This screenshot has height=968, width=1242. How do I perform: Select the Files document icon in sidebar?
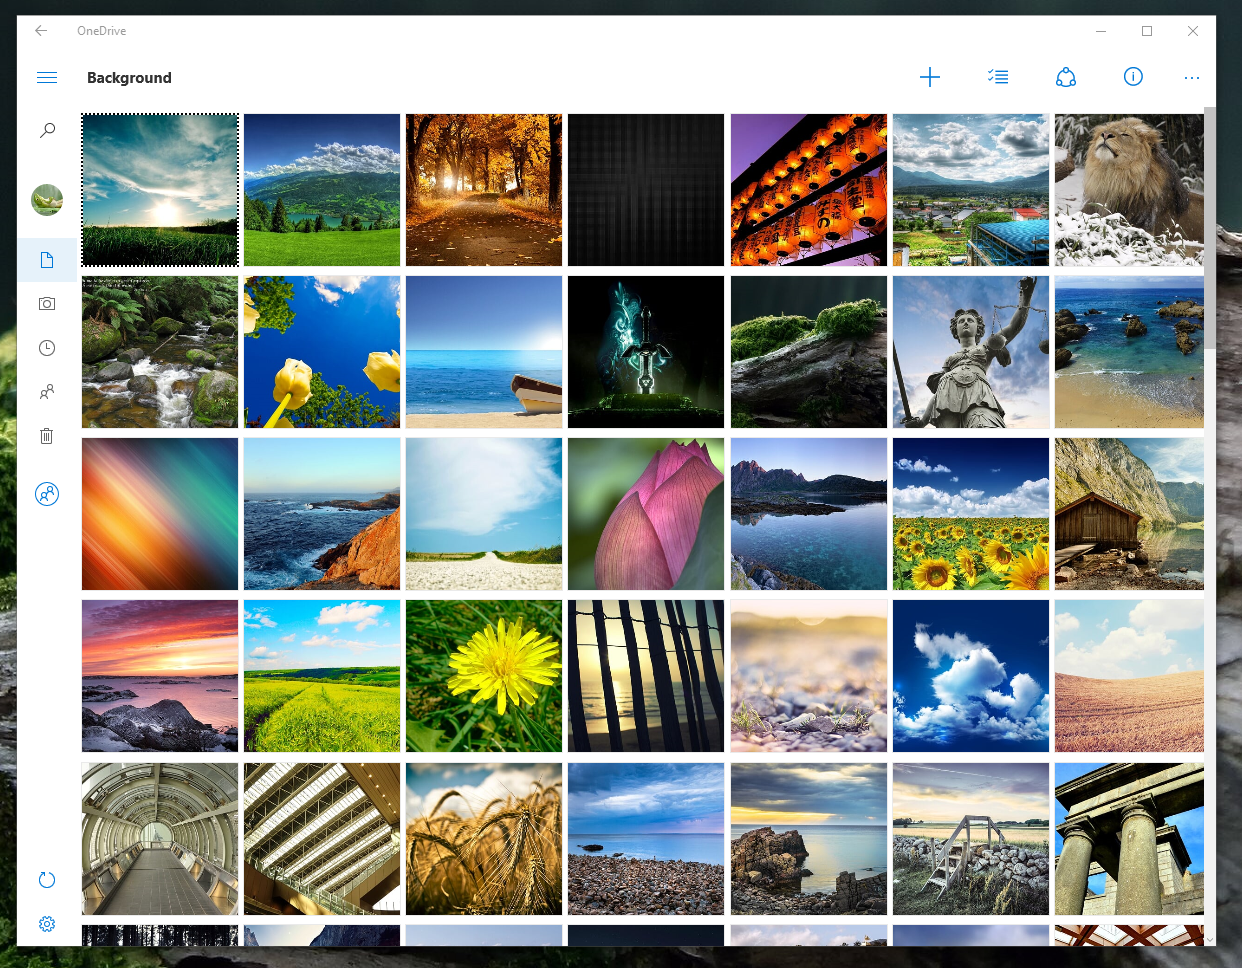point(46,259)
